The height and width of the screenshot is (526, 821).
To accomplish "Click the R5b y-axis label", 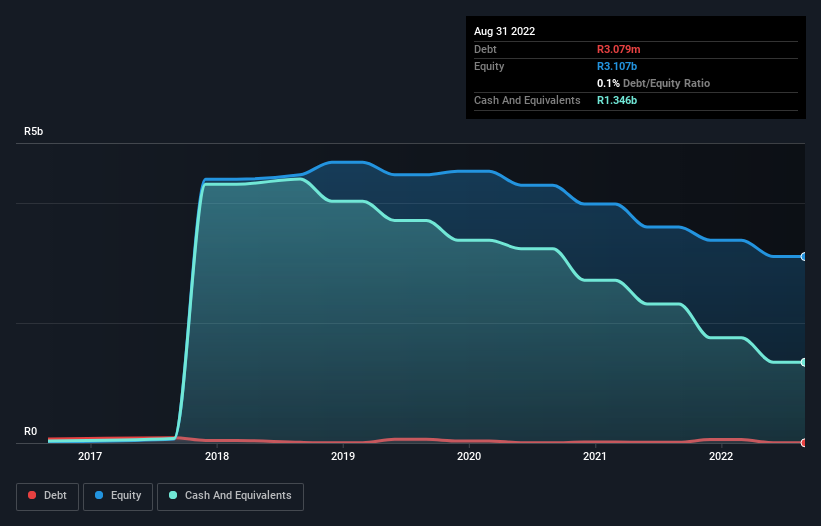I will coord(34,131).
